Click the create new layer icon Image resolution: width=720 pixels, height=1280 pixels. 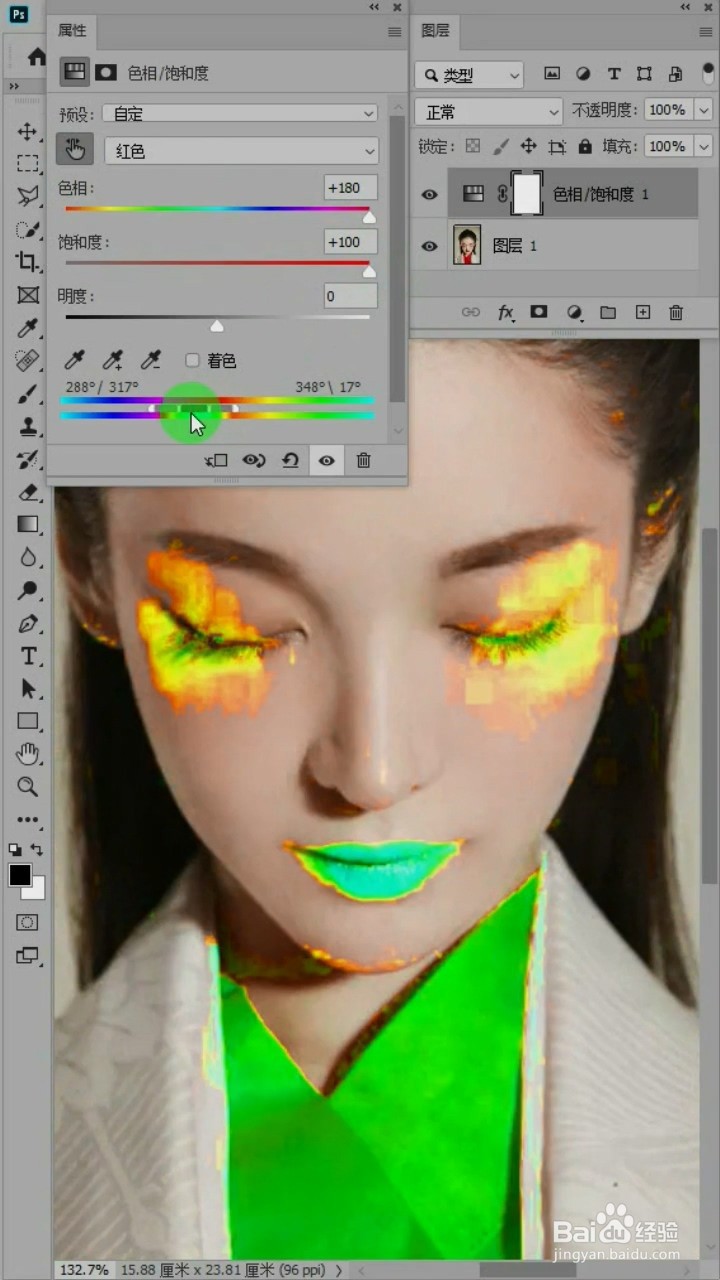[x=643, y=313]
